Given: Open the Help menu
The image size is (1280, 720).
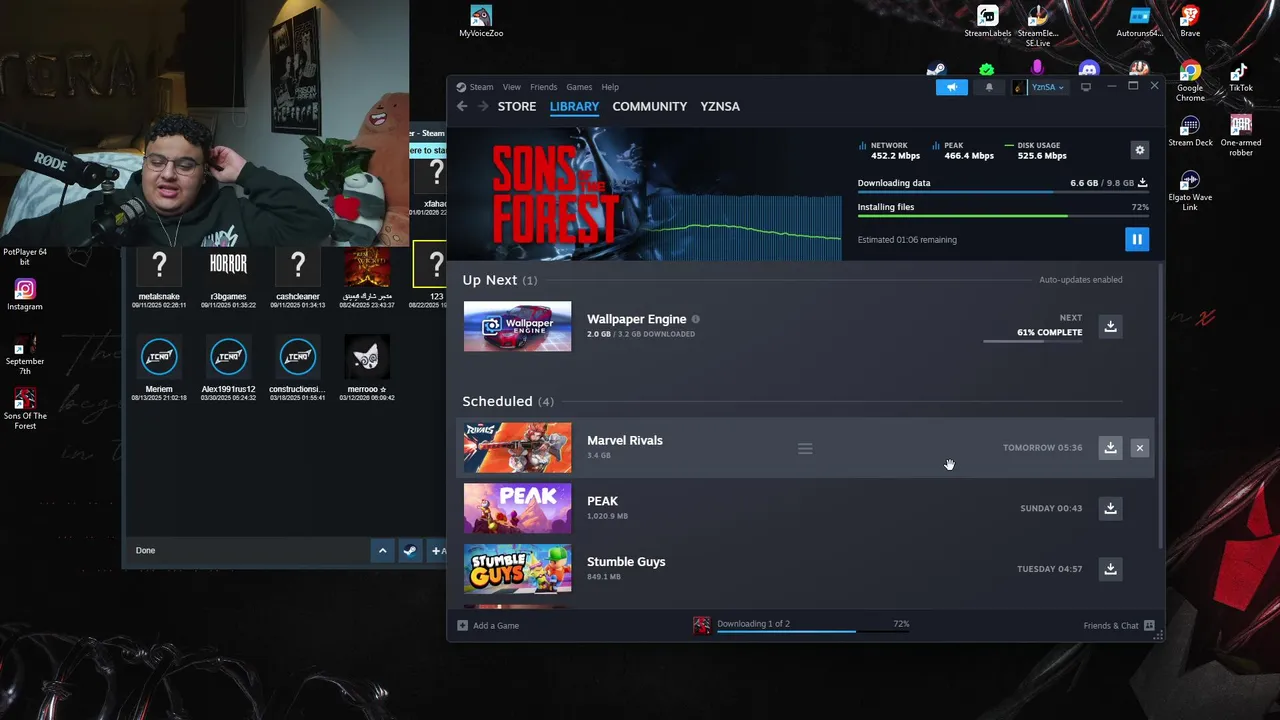Looking at the screenshot, I should click(610, 87).
